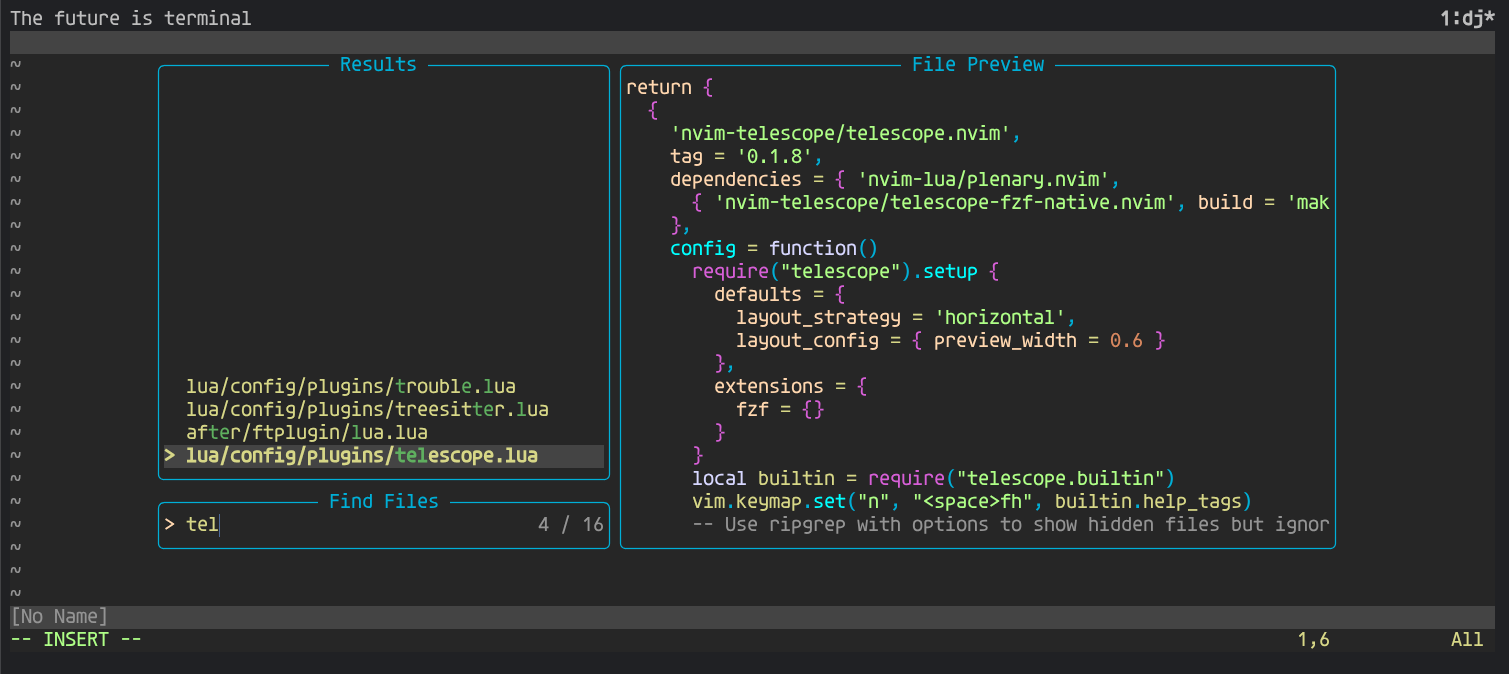Click the Find Files panel title
The width and height of the screenshot is (1509, 674).
384,501
